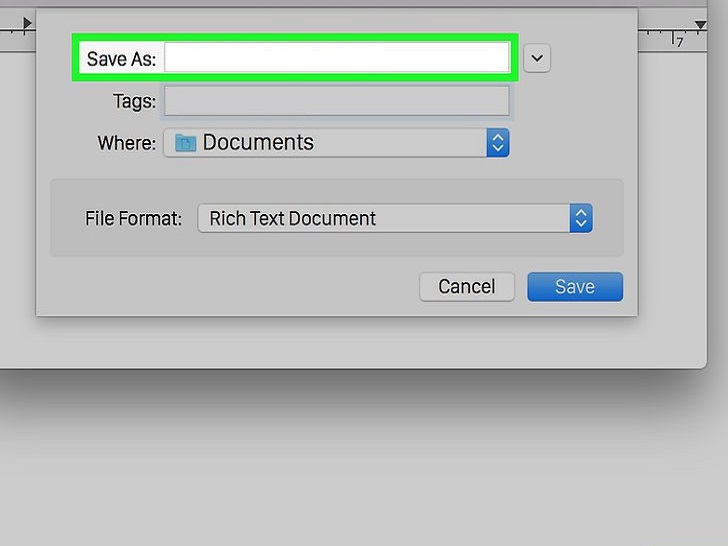Click the Tags input field
The height and width of the screenshot is (546, 728).
337,101
